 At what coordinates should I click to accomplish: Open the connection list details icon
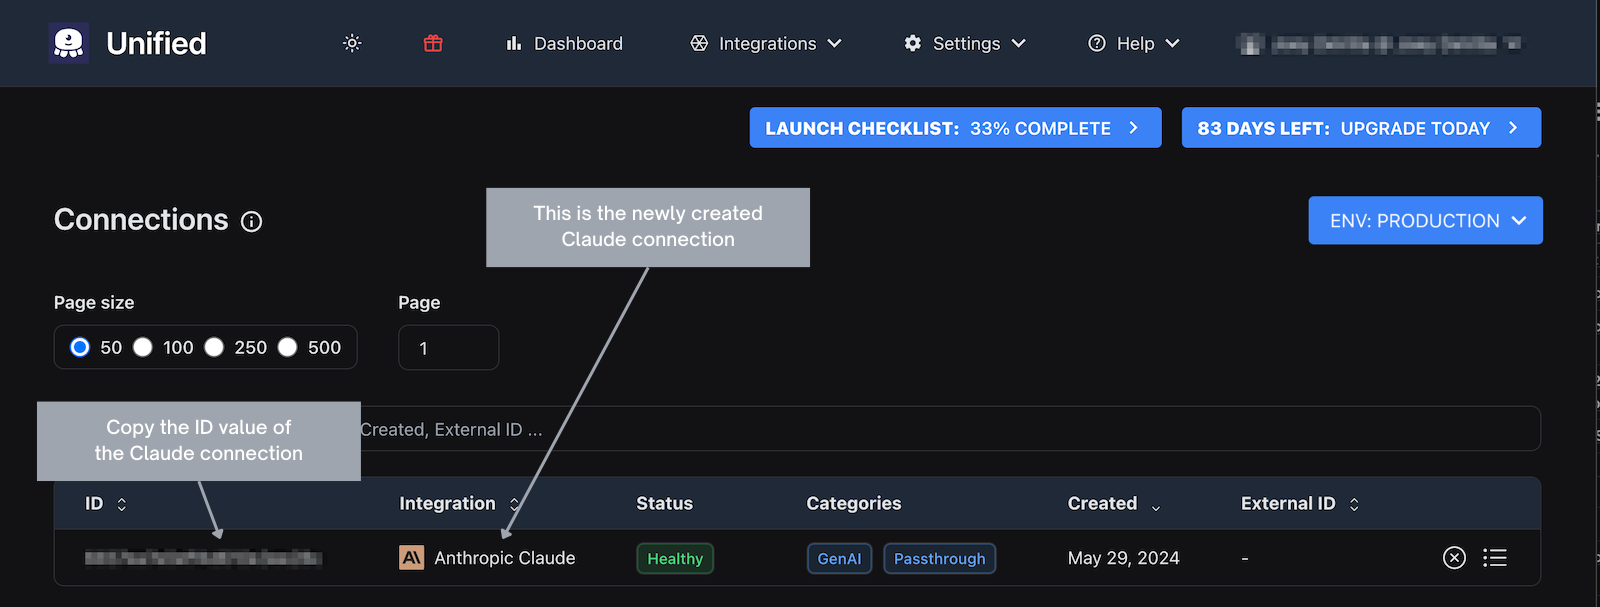tap(1495, 558)
